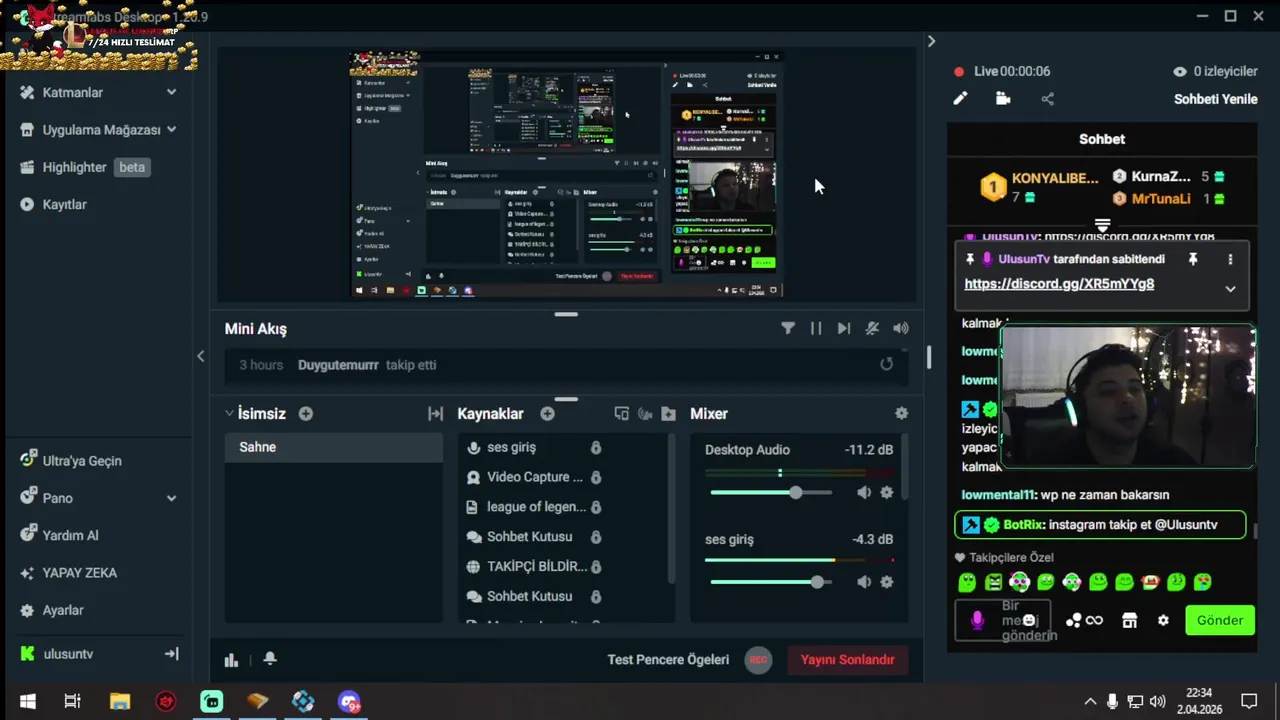Skip the current alert in Mini Akış
The height and width of the screenshot is (720, 1280).
(844, 328)
